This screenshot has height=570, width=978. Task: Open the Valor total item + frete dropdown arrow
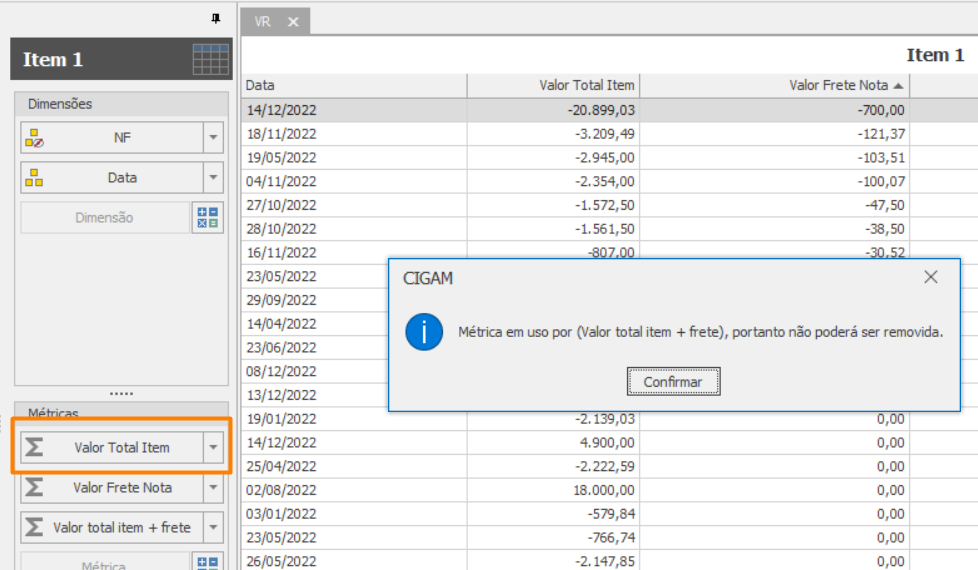coord(213,527)
